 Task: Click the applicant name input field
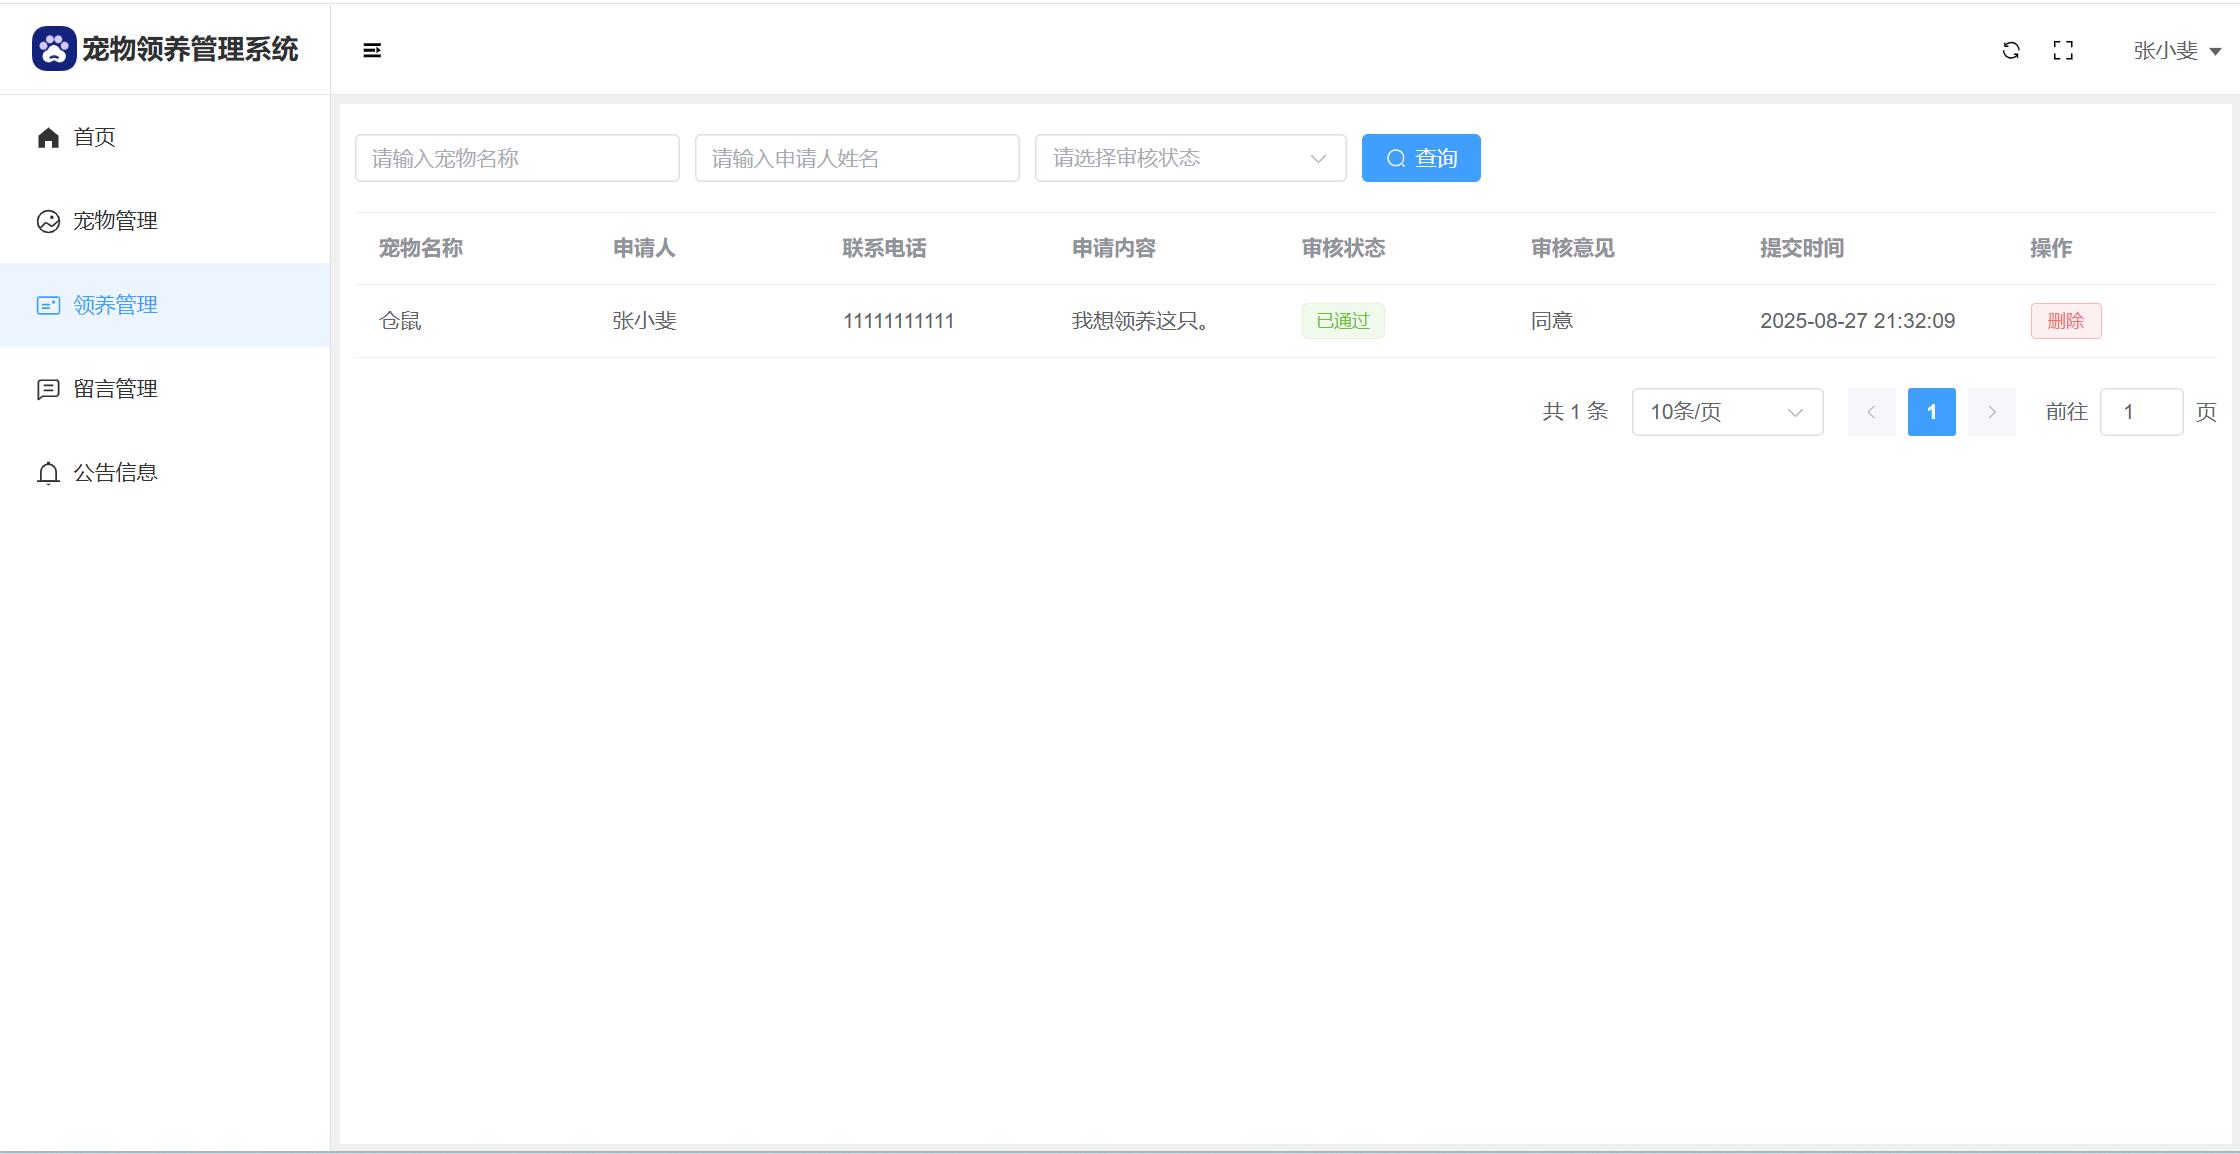tap(857, 158)
